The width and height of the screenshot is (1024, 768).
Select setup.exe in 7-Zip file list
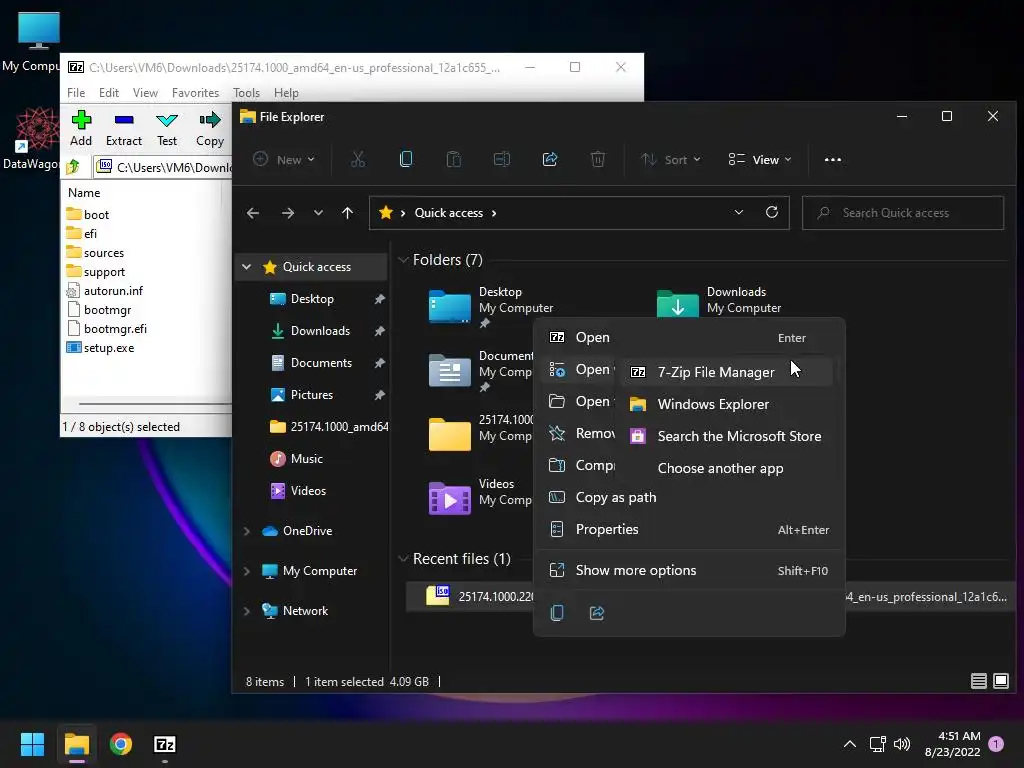pyautogui.click(x=101, y=348)
